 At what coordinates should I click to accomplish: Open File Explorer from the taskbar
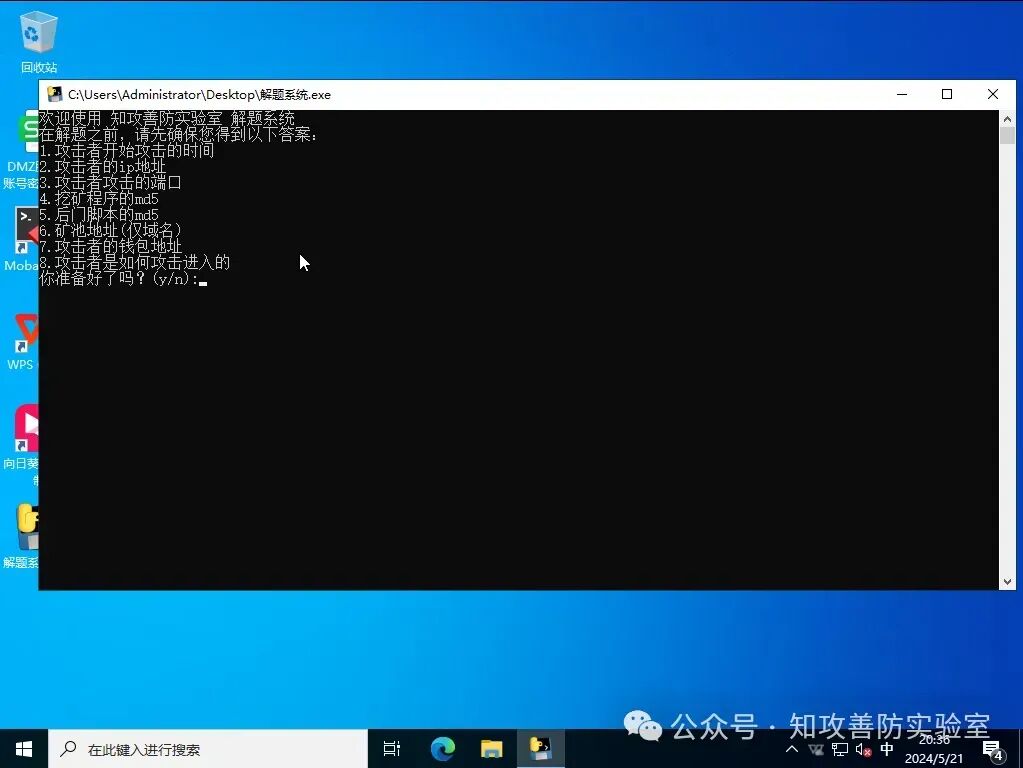coord(490,749)
